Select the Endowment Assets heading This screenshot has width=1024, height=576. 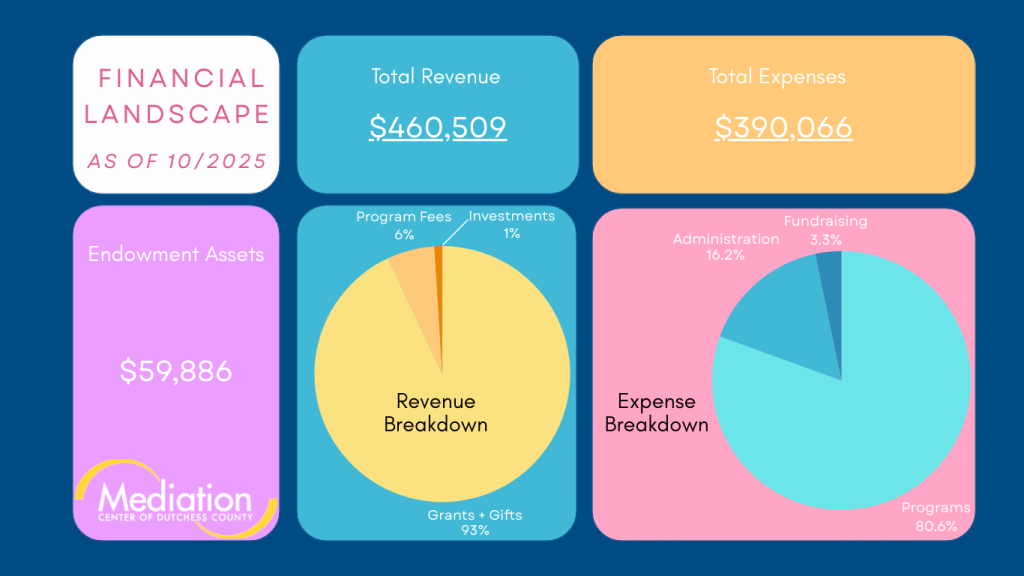tap(176, 254)
